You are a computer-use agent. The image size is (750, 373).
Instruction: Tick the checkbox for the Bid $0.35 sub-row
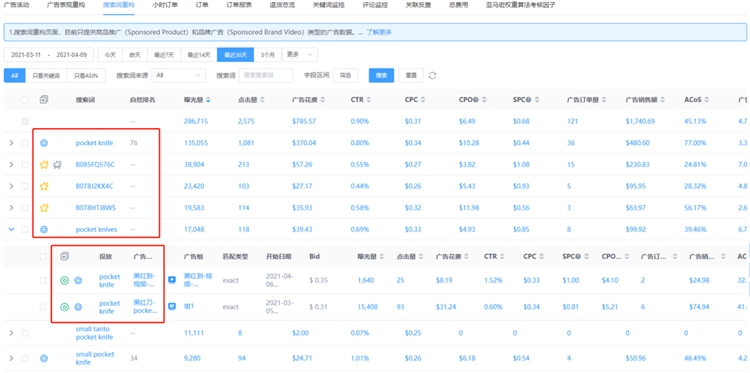pos(43,281)
